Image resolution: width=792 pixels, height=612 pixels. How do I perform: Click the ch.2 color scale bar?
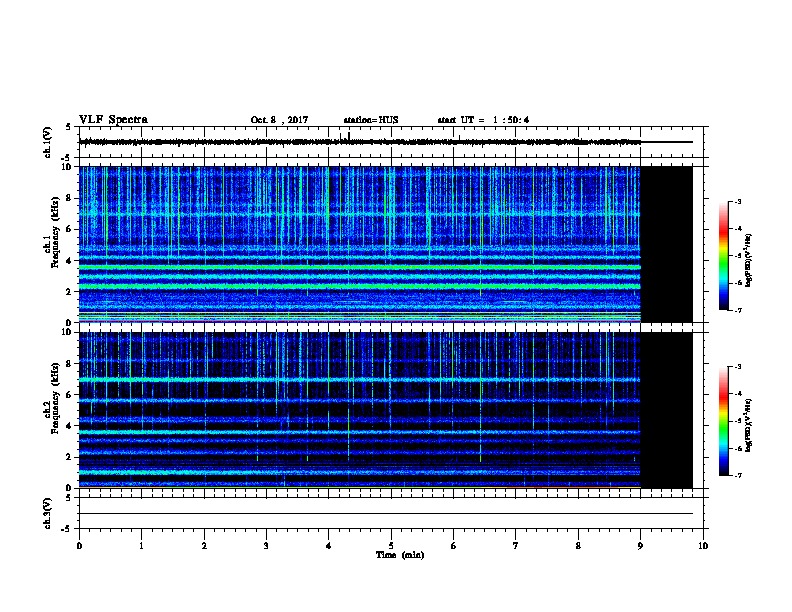click(x=723, y=421)
